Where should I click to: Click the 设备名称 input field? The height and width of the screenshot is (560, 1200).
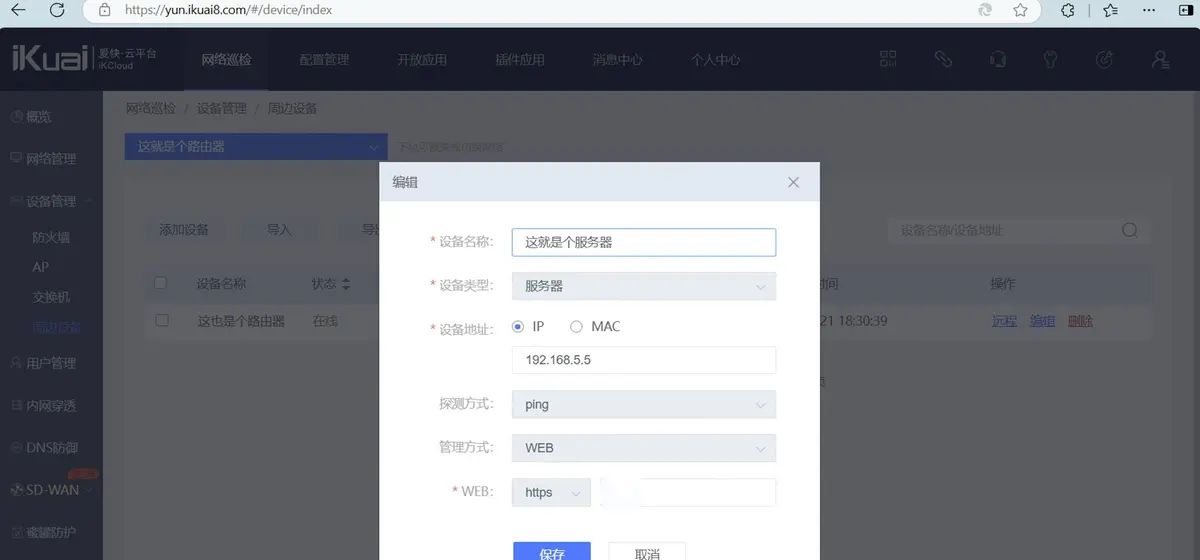pos(644,242)
